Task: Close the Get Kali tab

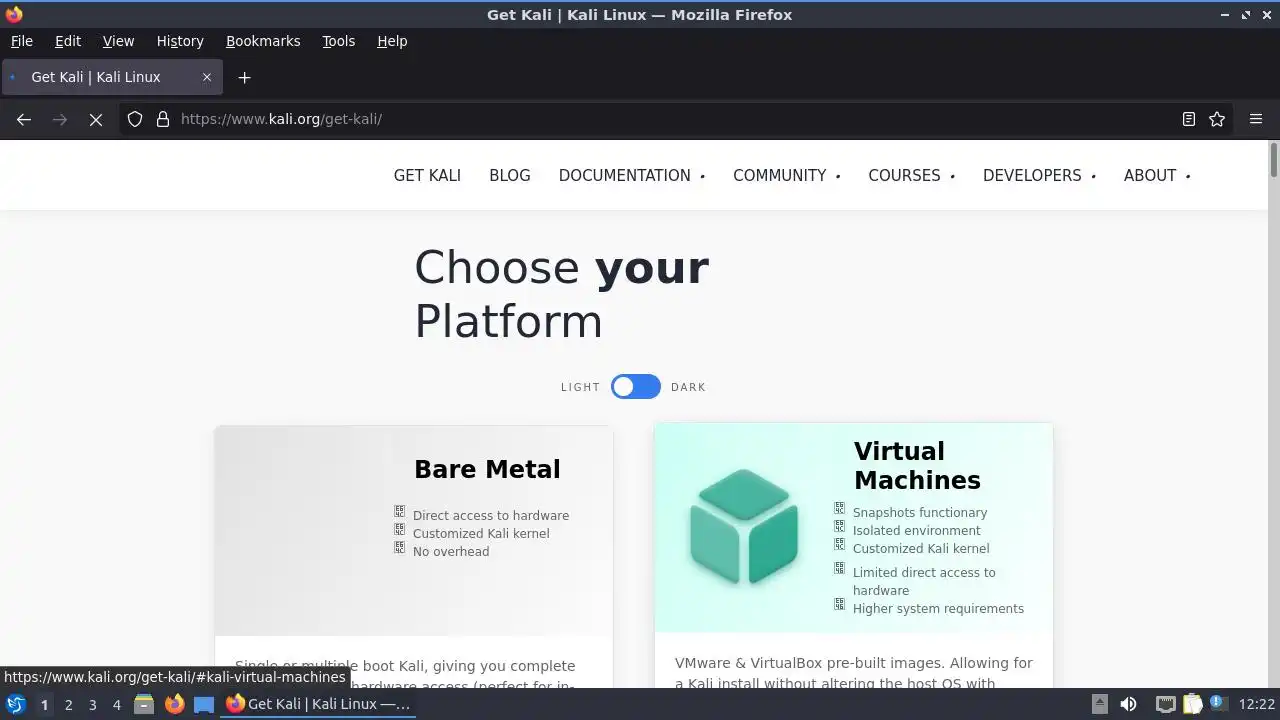Action: 207,77
